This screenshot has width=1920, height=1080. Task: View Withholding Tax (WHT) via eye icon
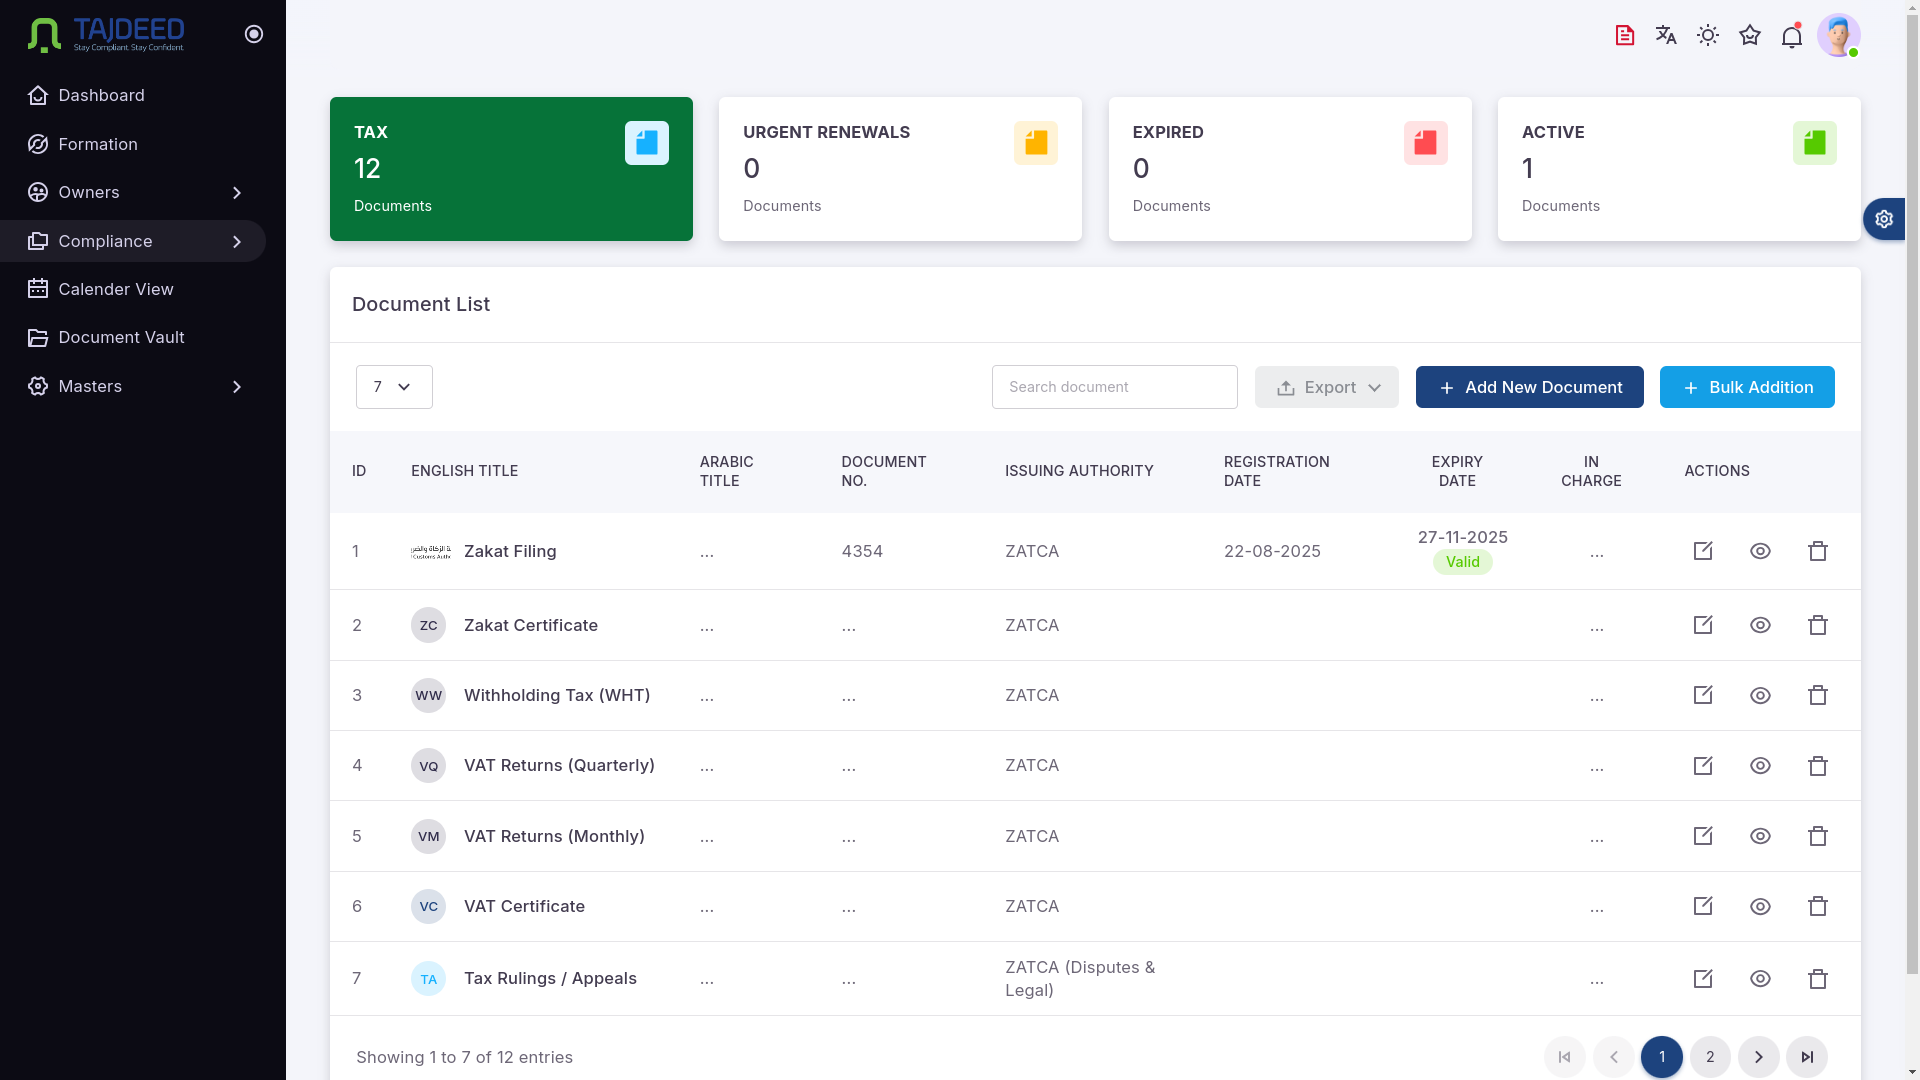tap(1760, 695)
